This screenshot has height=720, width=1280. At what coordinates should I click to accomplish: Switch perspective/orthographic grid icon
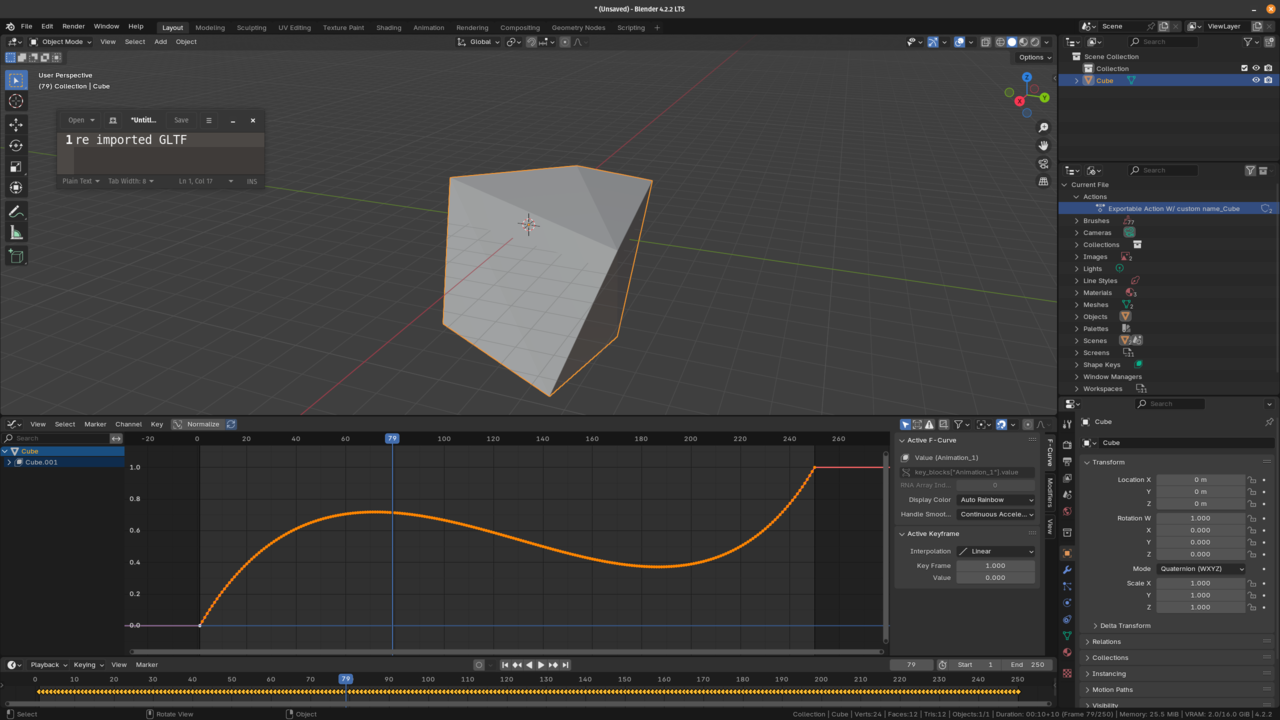[1043, 182]
